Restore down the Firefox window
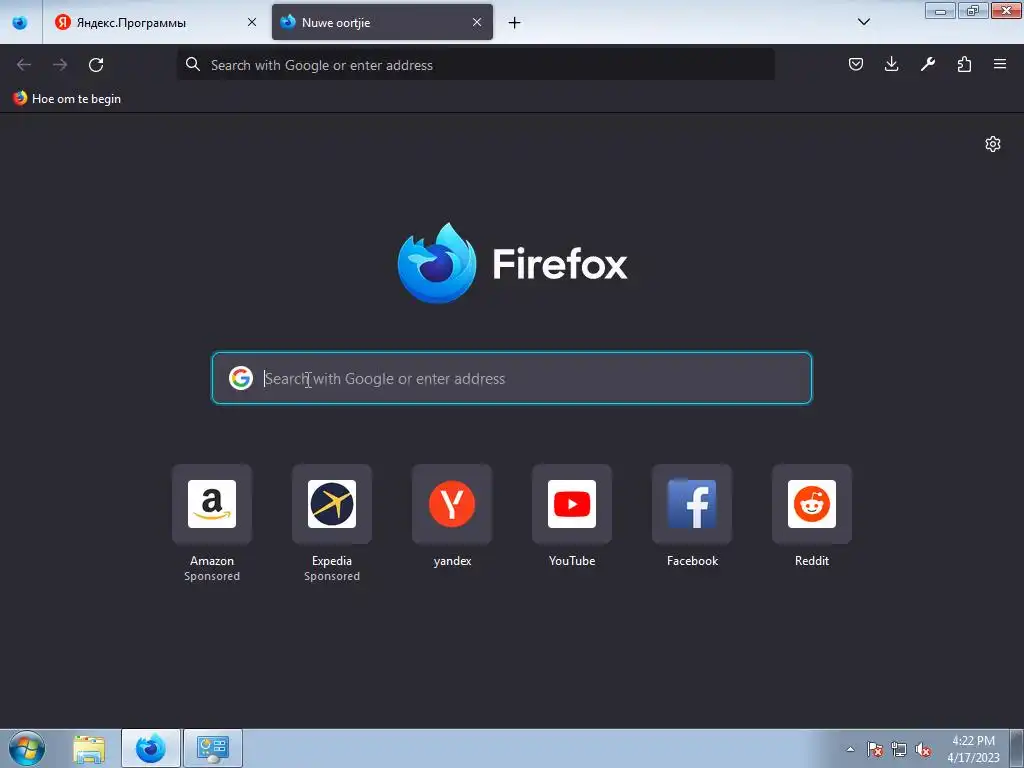 973,11
